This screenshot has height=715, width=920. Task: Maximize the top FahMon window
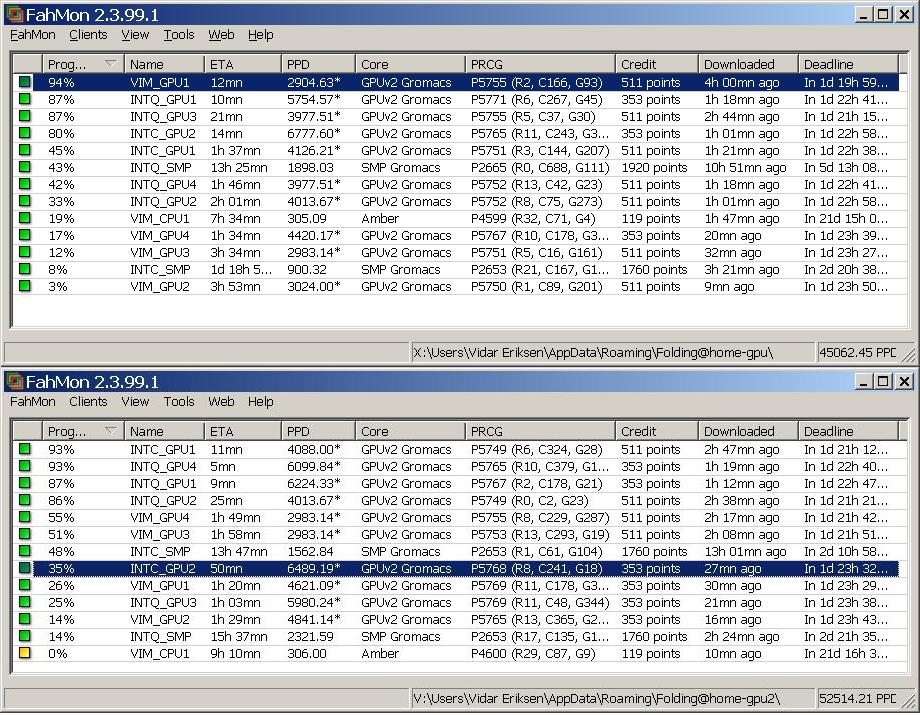pos(883,14)
